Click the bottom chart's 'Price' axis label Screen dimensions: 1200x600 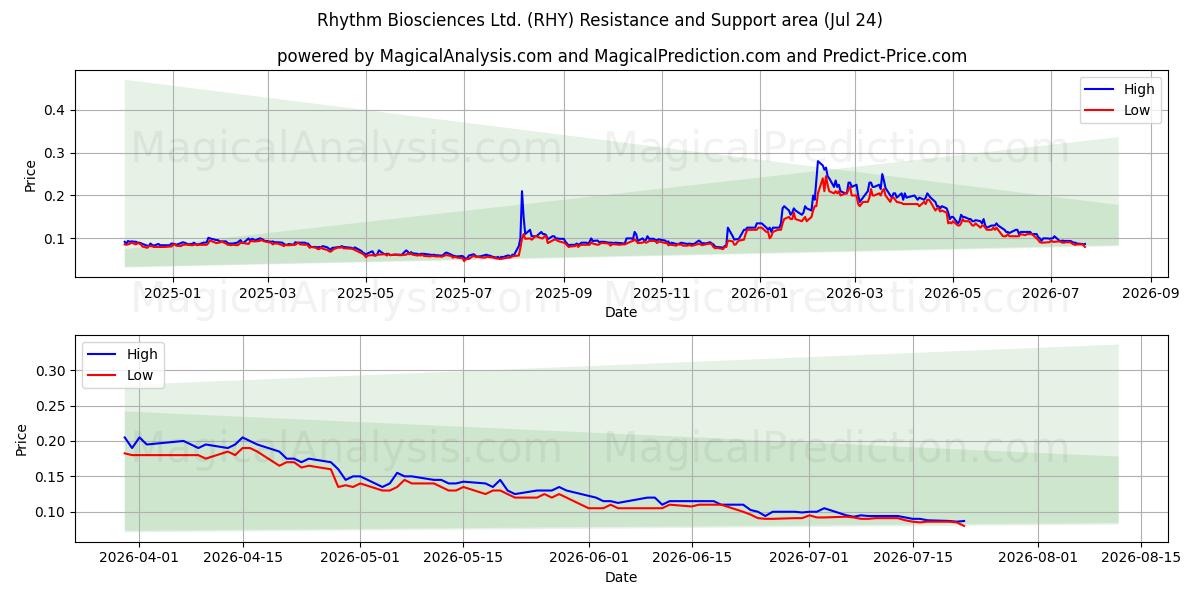(22, 438)
